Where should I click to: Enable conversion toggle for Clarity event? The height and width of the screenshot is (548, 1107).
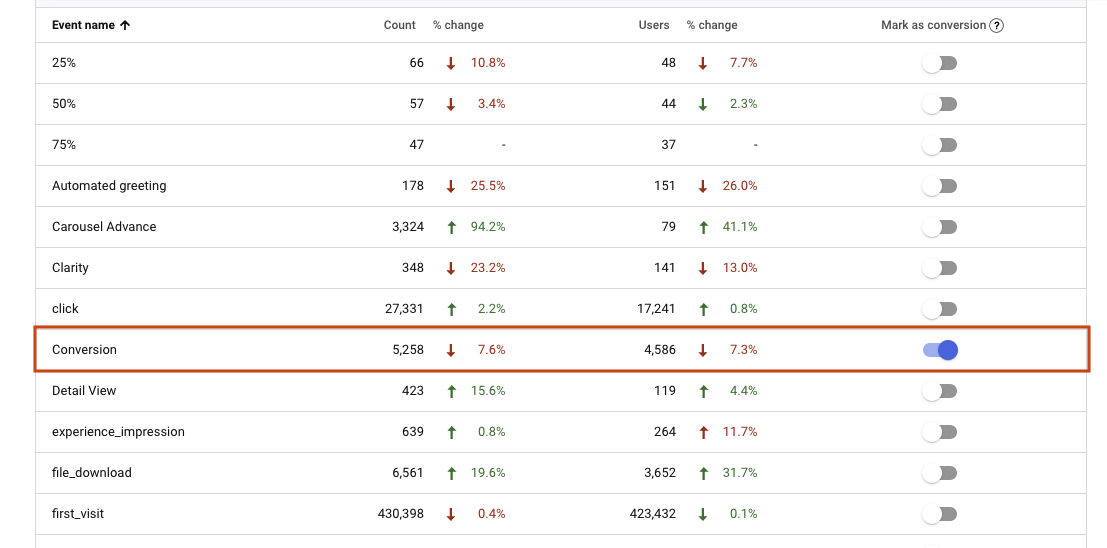pos(940,268)
